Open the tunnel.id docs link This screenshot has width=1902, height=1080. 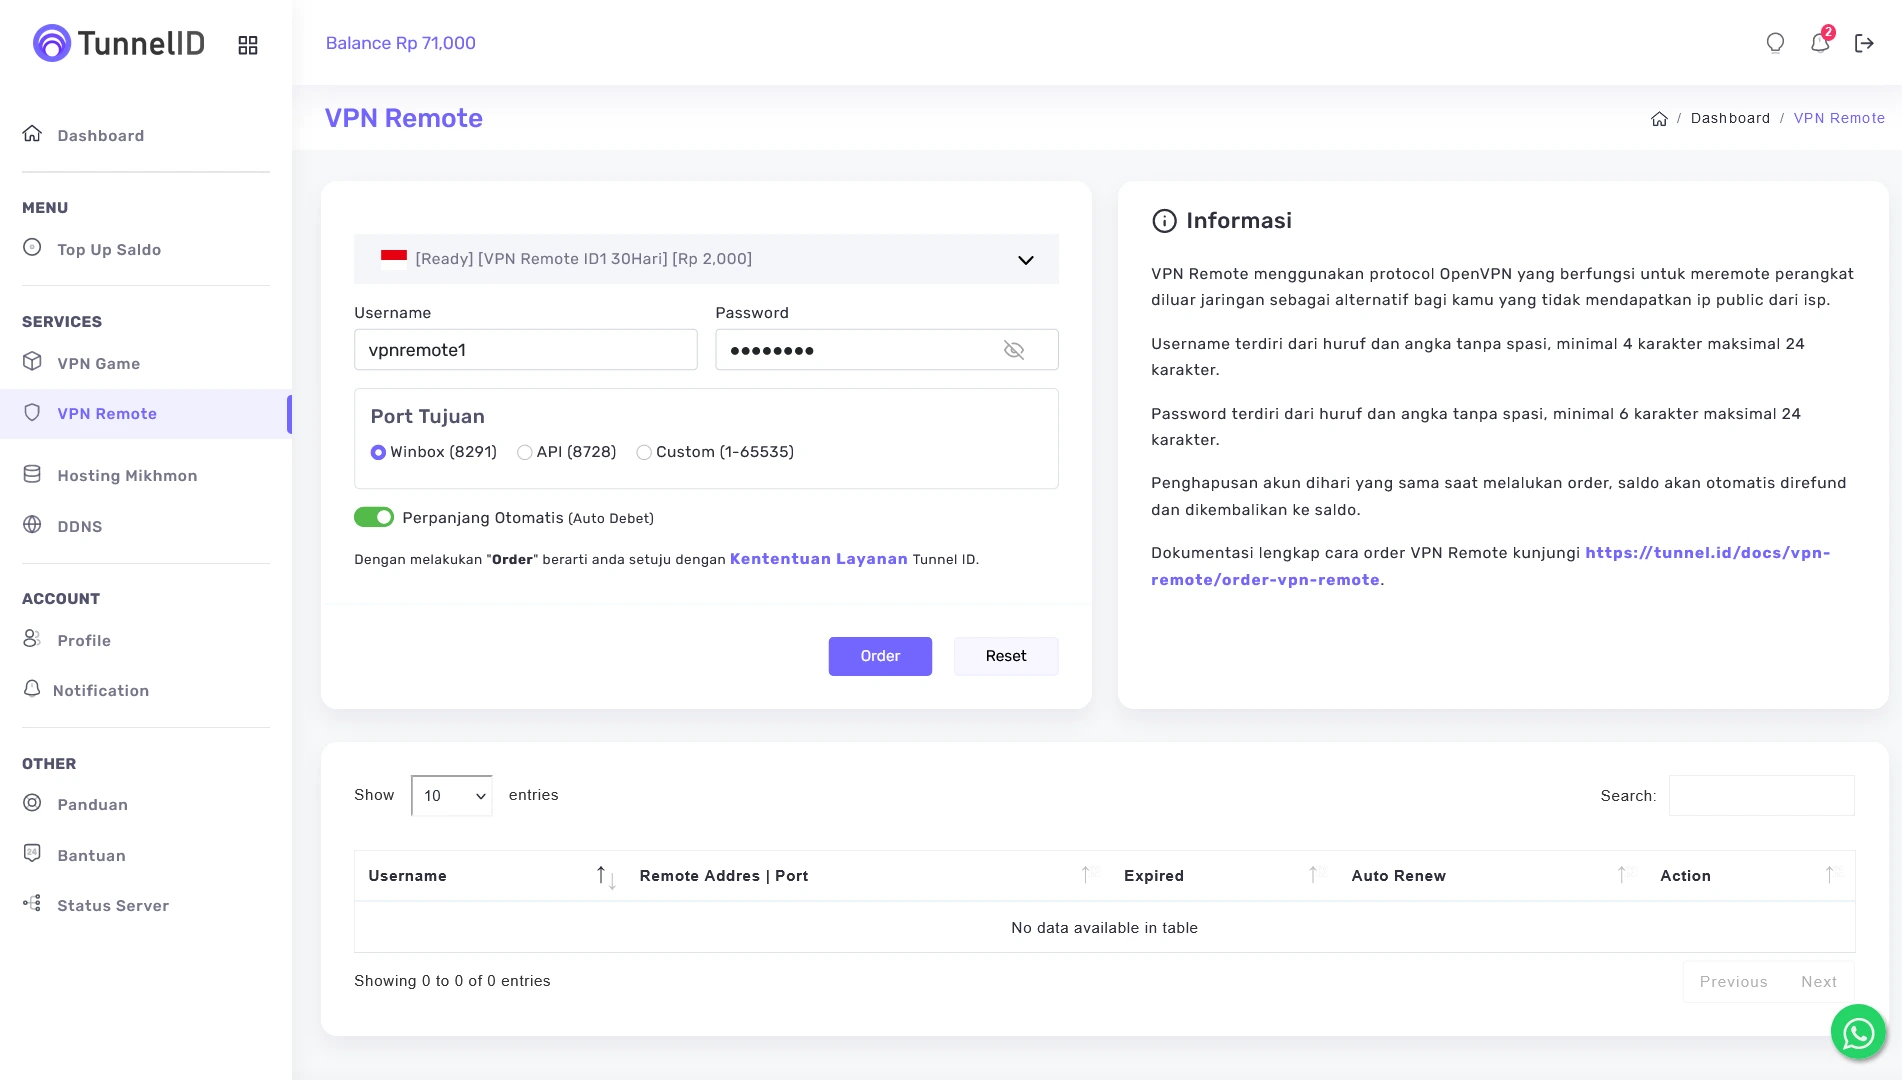(1490, 566)
